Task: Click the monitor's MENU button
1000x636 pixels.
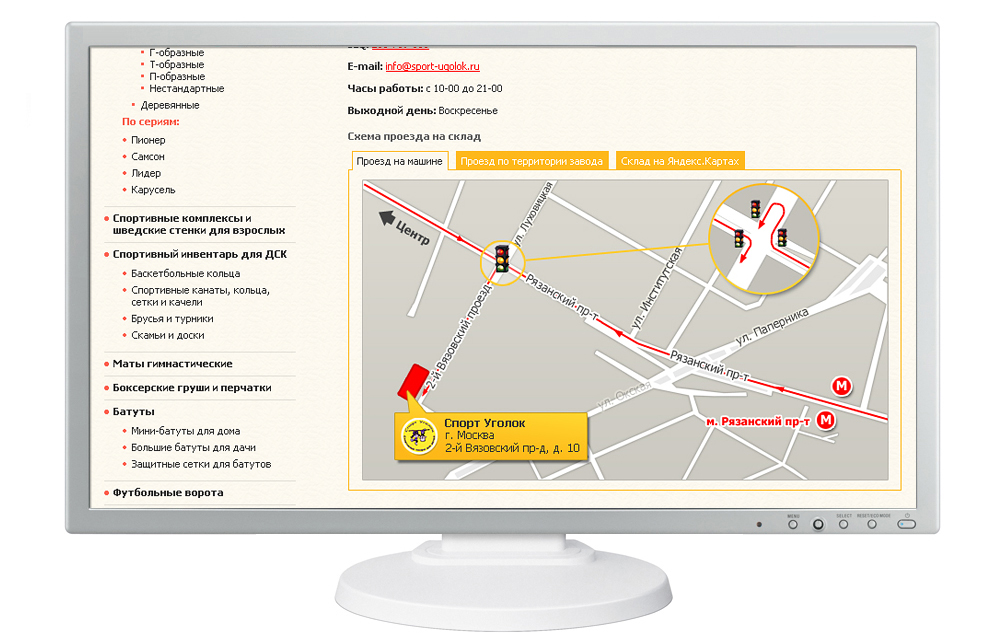Action: tap(793, 524)
